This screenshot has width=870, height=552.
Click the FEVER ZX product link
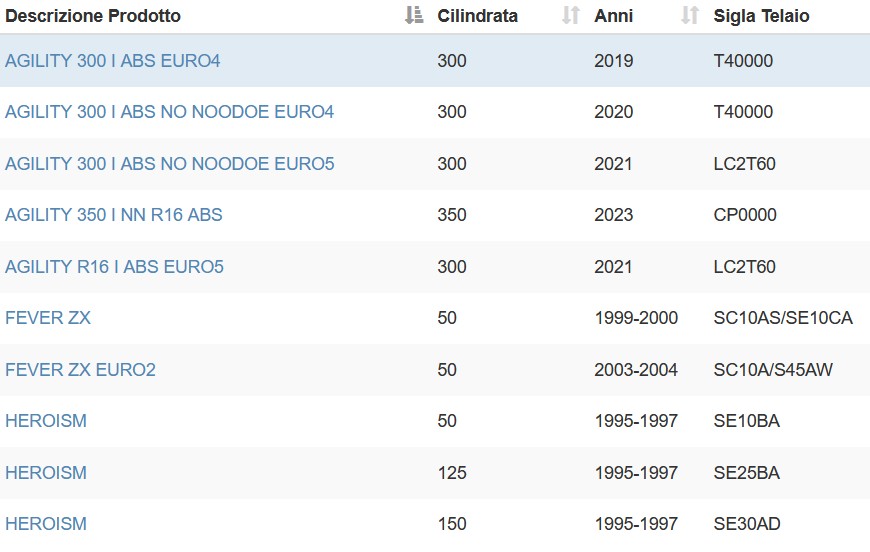pyautogui.click(x=48, y=318)
